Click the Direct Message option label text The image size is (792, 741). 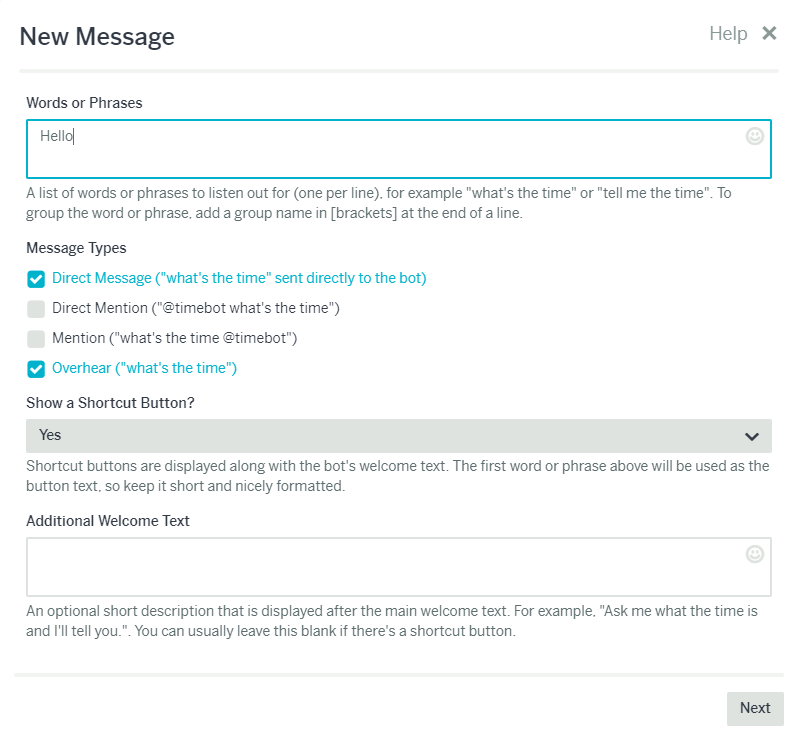pos(239,278)
